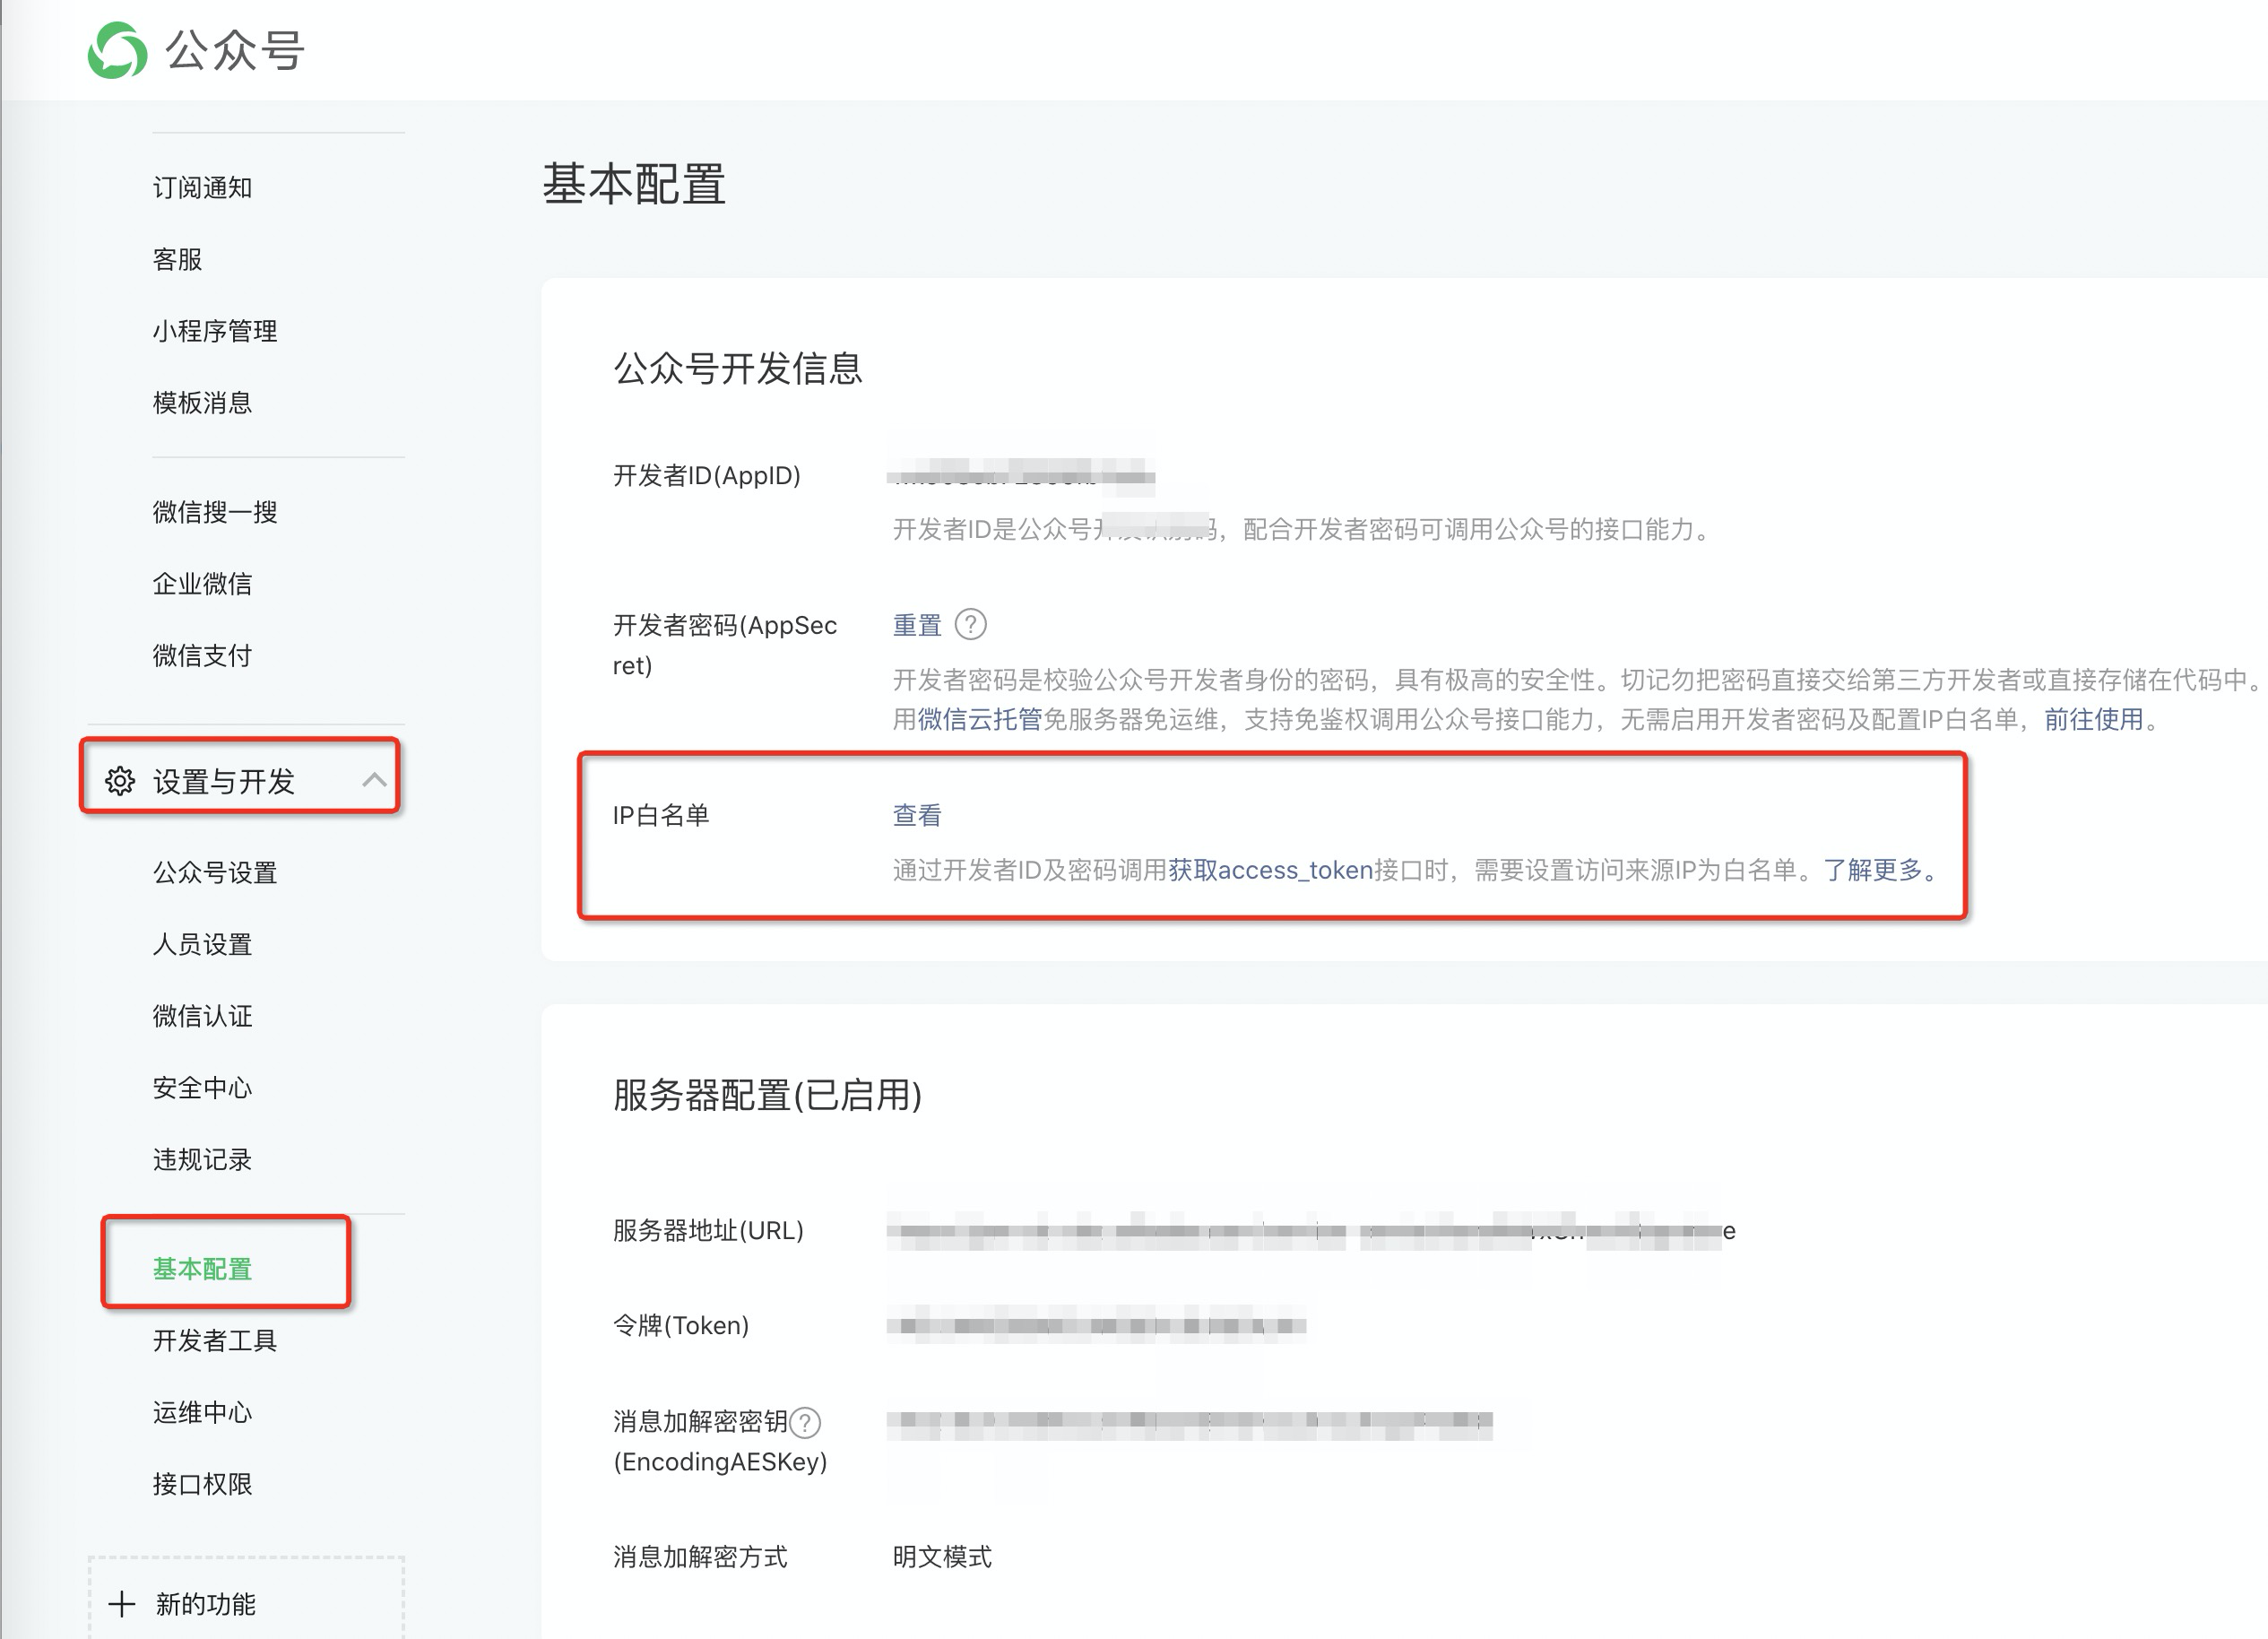Click the 前往使用 link
The image size is (2268, 1639).
point(2093,719)
